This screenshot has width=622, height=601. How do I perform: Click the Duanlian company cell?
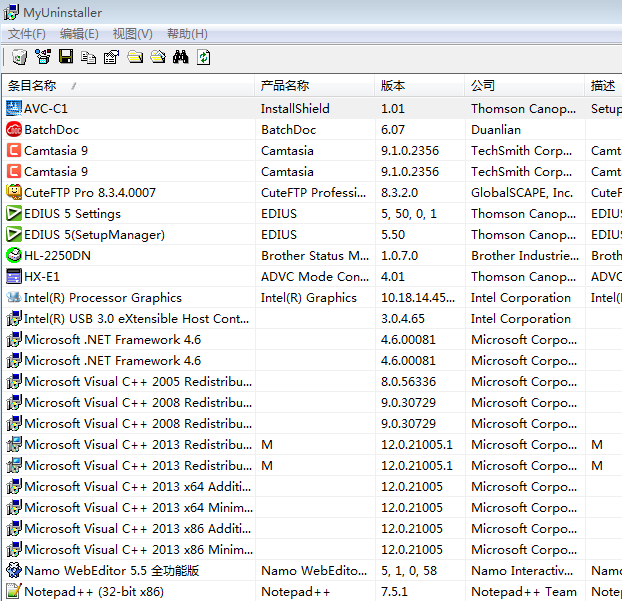tap(496, 130)
